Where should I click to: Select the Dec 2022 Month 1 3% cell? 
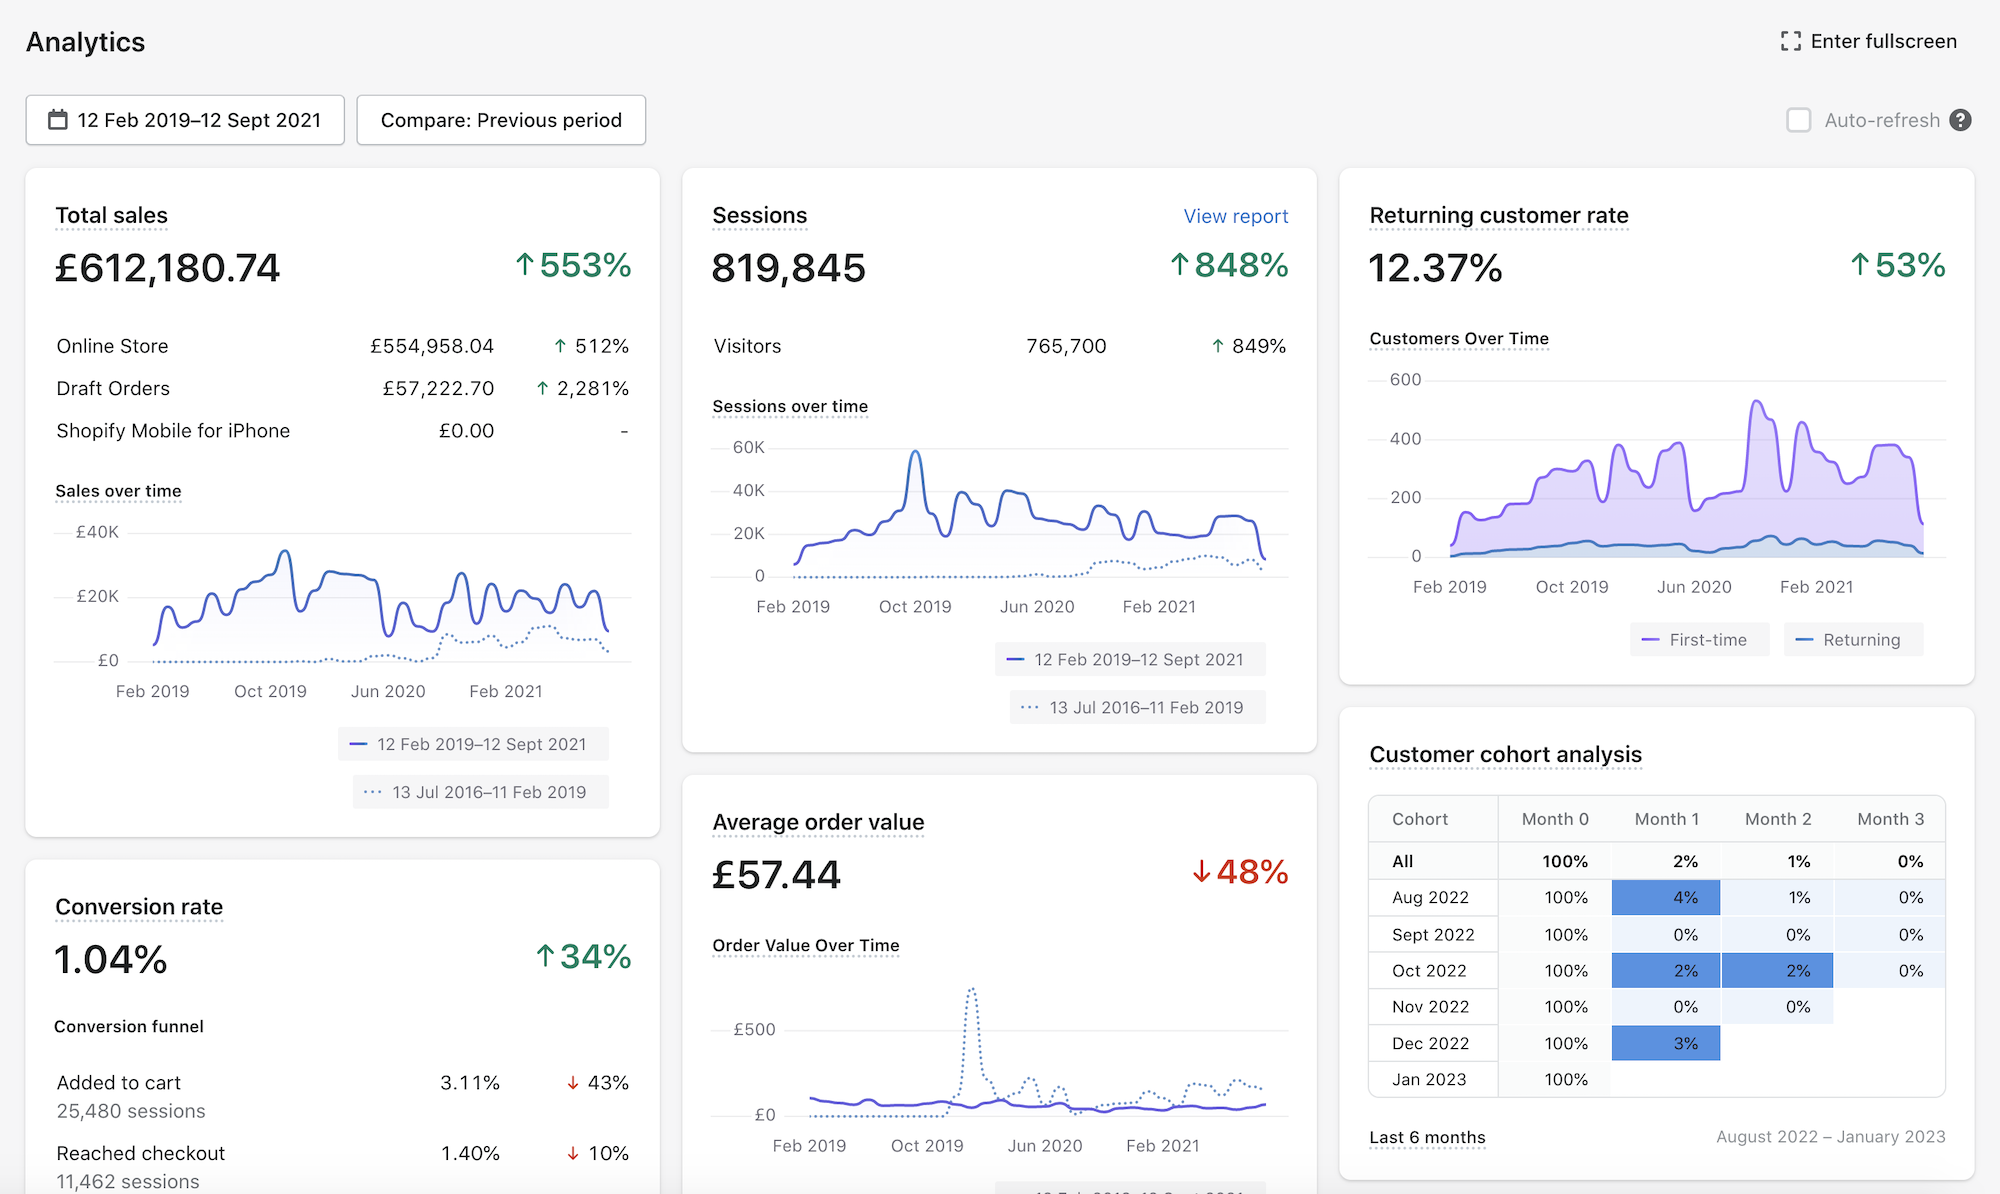pyautogui.click(x=1665, y=1043)
